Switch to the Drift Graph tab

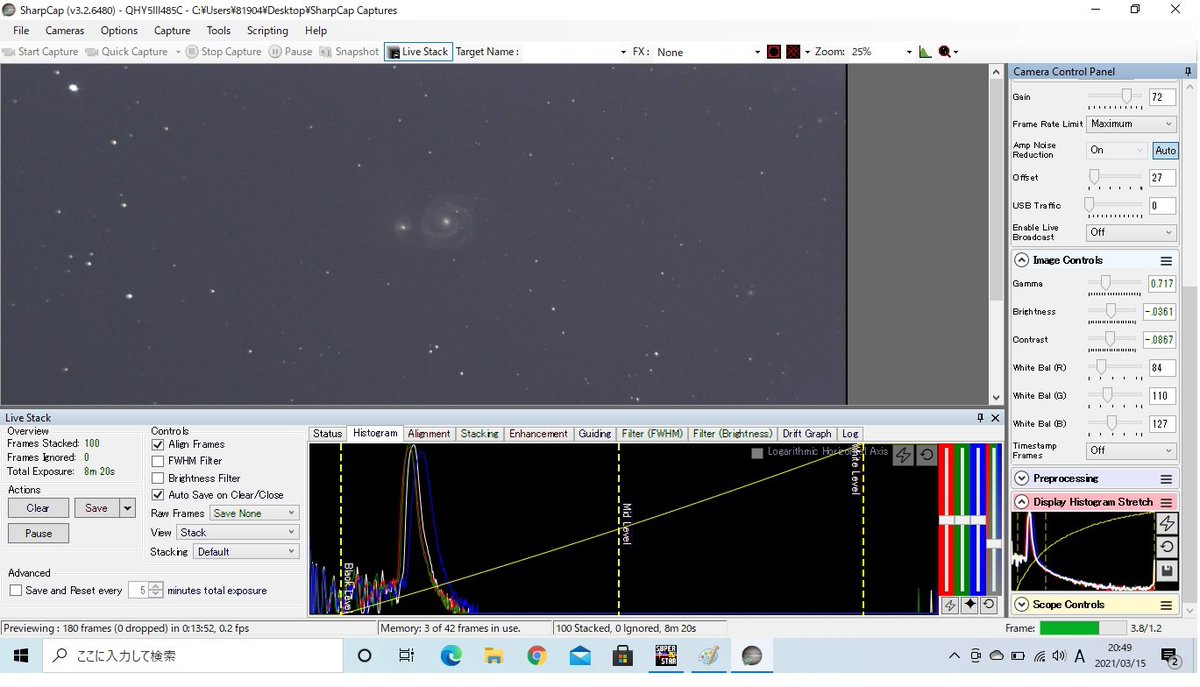[807, 434]
